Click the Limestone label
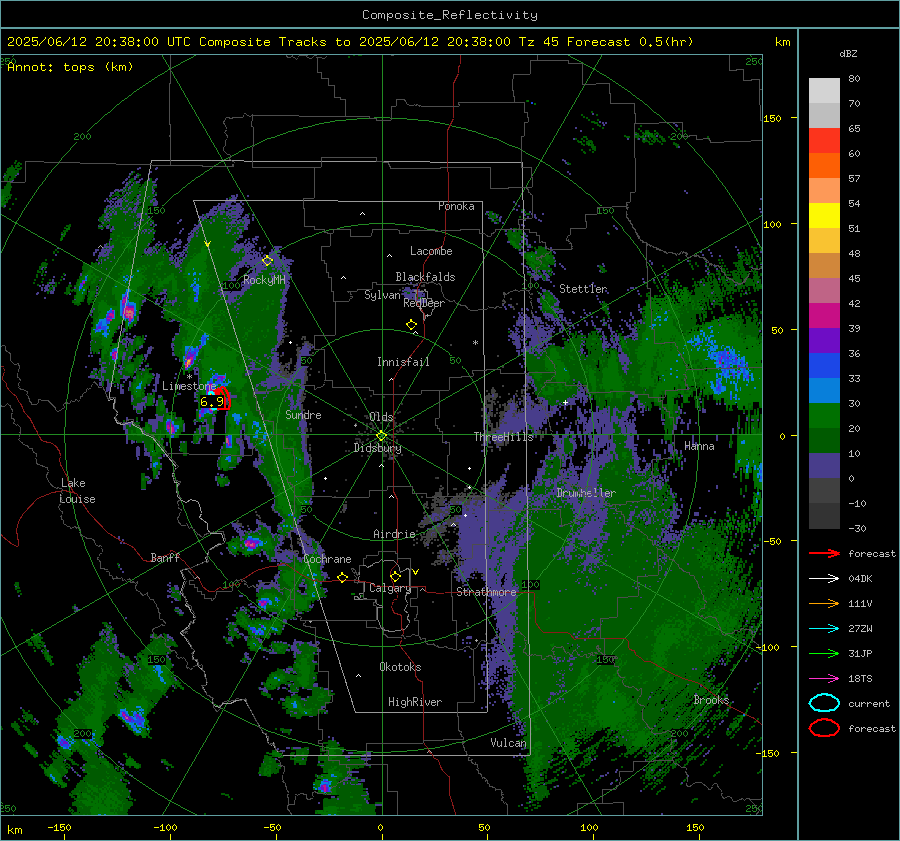The height and width of the screenshot is (841, 900). 189,386
